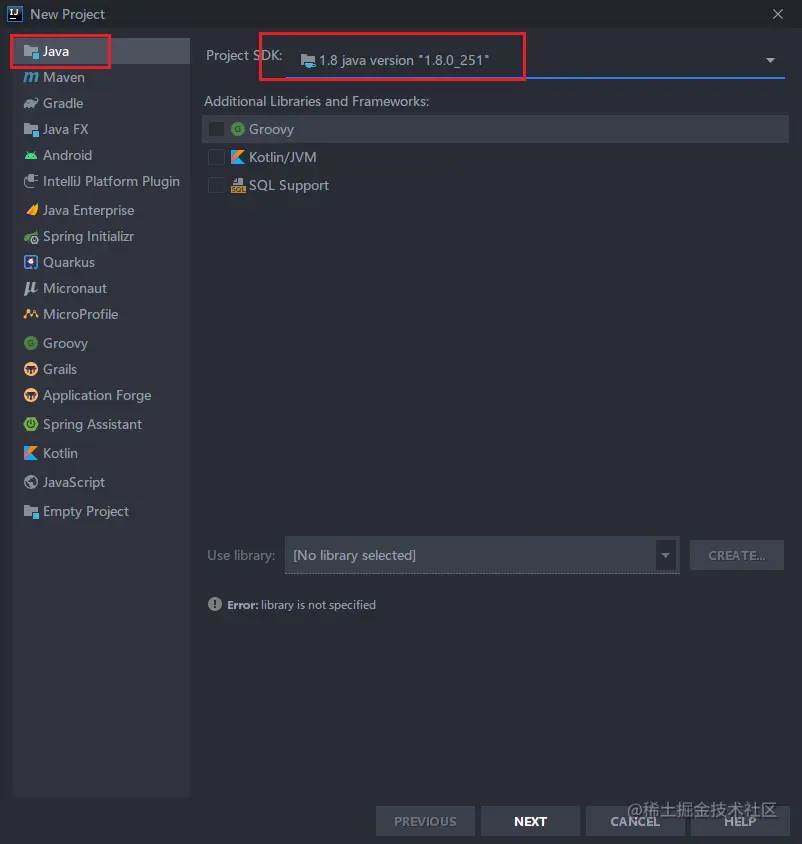Screen dimensions: 802x844
Task: Click the HELP button
Action: pyautogui.click(x=740, y=821)
